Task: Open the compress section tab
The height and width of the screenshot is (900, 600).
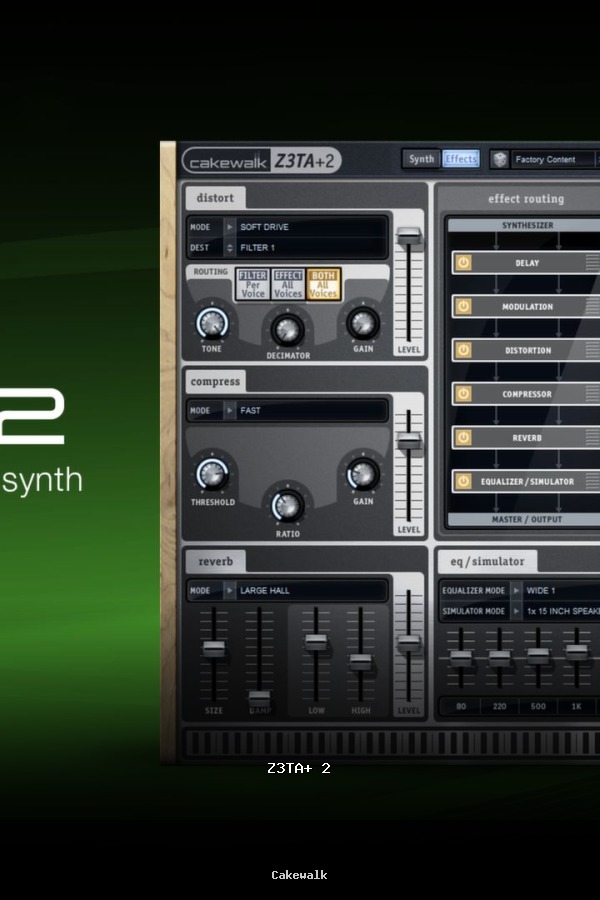Action: click(215, 381)
